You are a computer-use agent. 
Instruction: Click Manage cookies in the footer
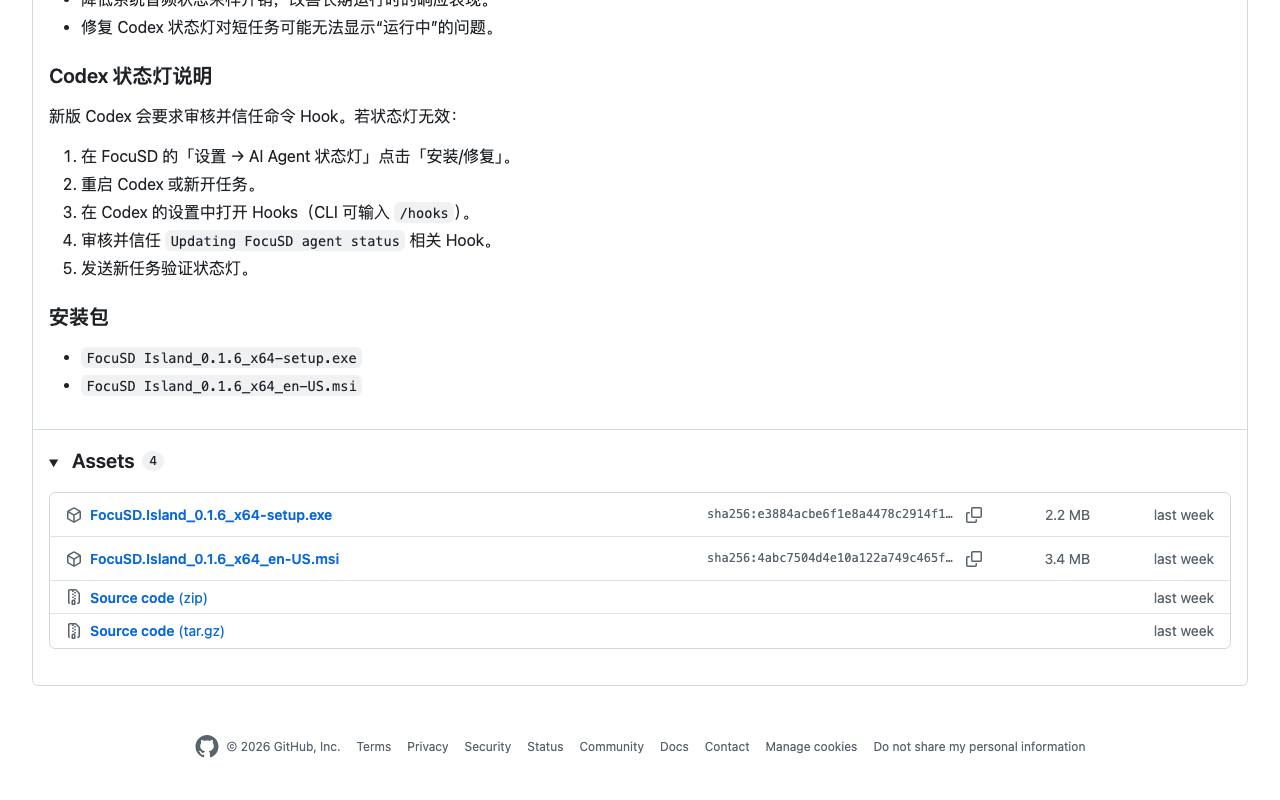point(811,747)
